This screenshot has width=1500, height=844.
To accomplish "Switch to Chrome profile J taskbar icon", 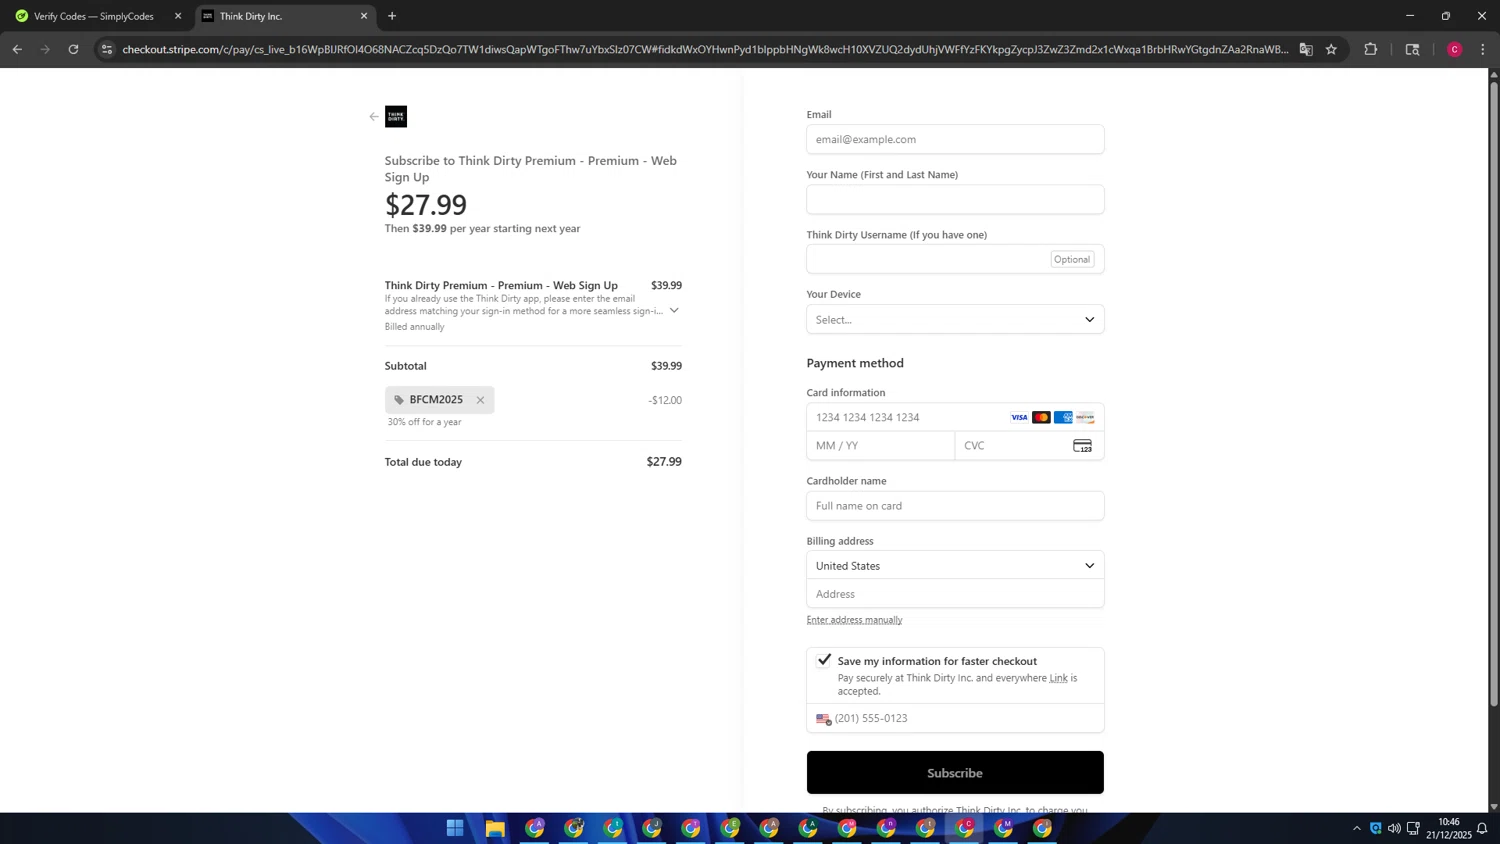I will coord(652,828).
